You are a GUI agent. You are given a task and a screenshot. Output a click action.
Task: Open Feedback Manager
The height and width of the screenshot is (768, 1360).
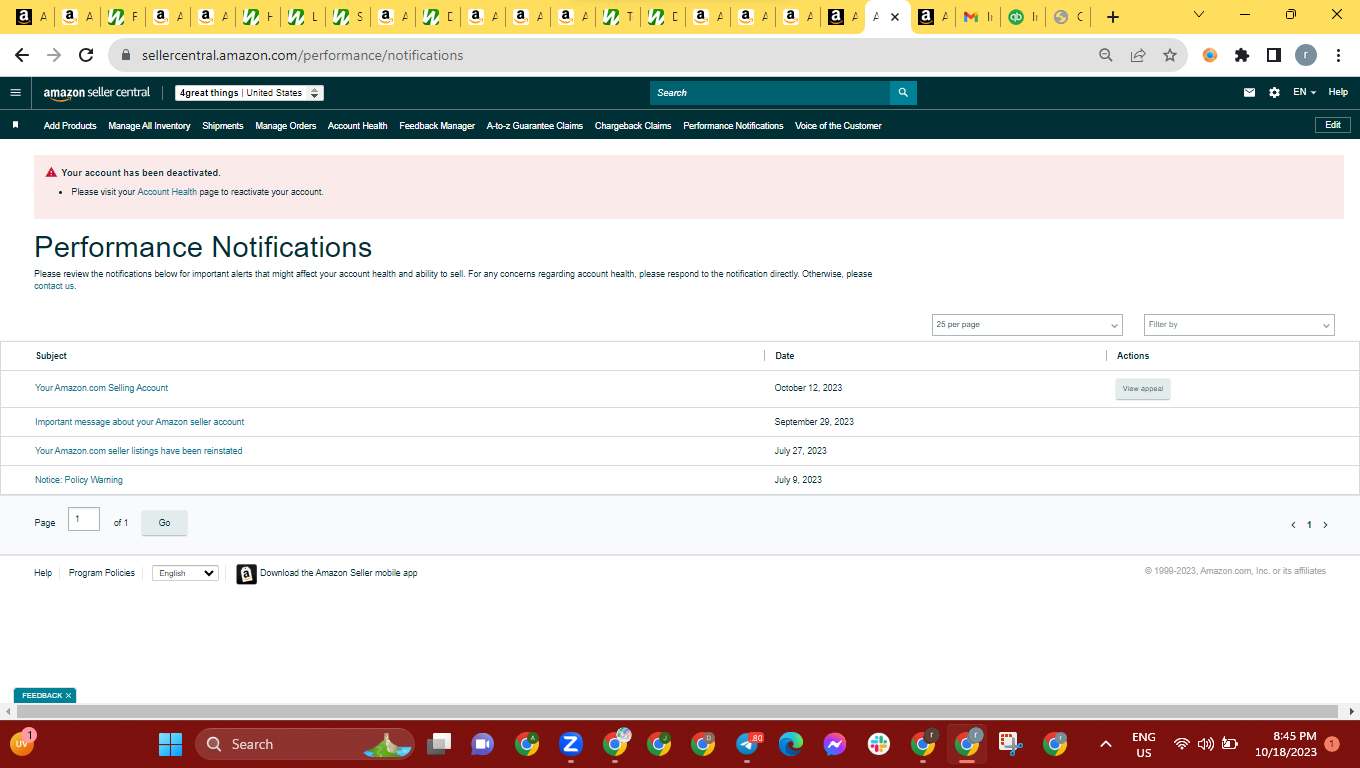coord(437,126)
